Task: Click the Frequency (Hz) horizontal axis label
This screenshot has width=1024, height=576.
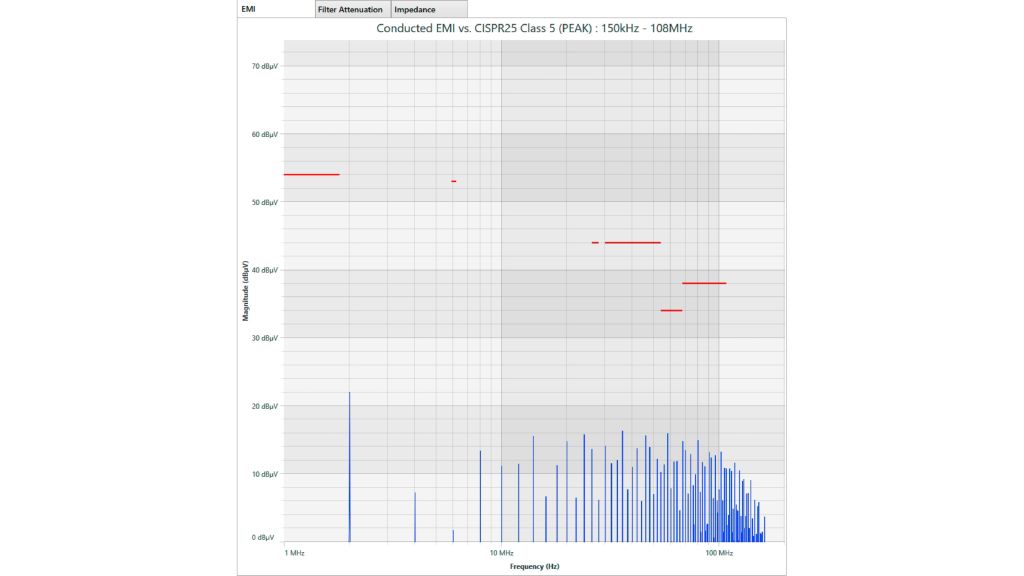Action: click(534, 566)
